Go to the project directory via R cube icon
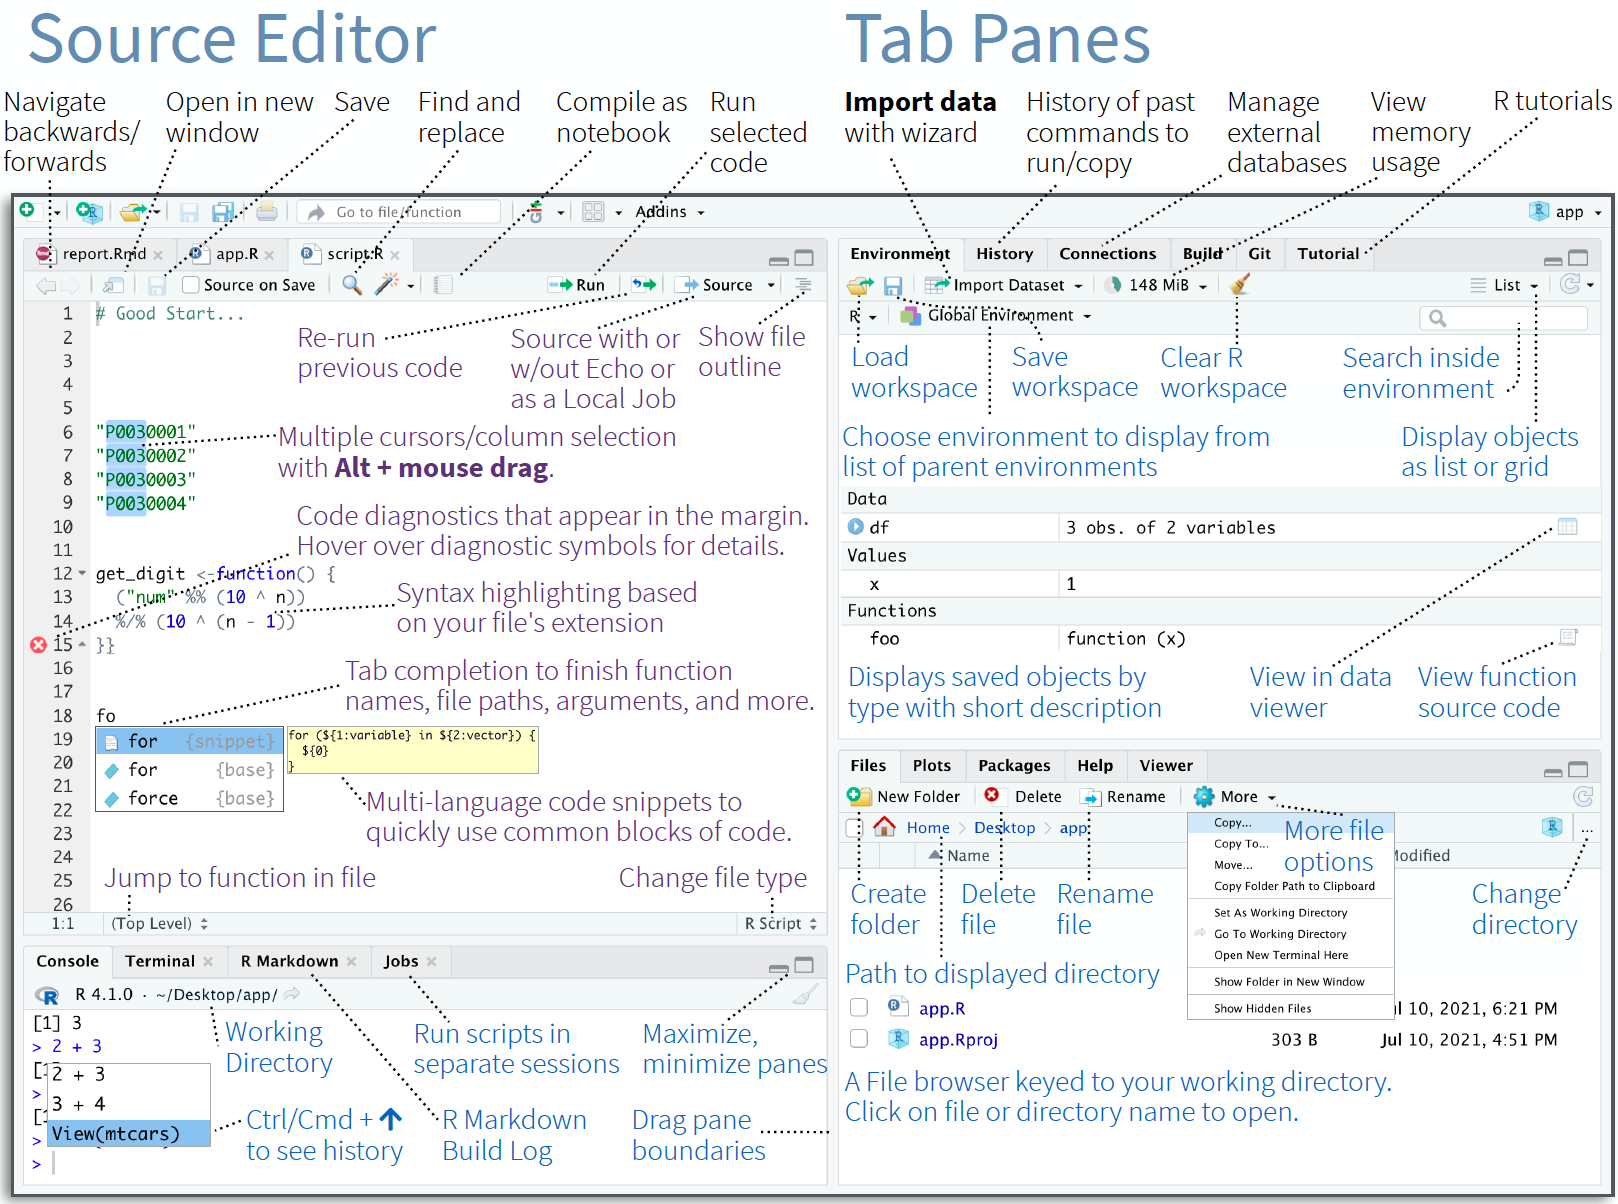Image resolution: width=1618 pixels, height=1204 pixels. (x=1552, y=827)
